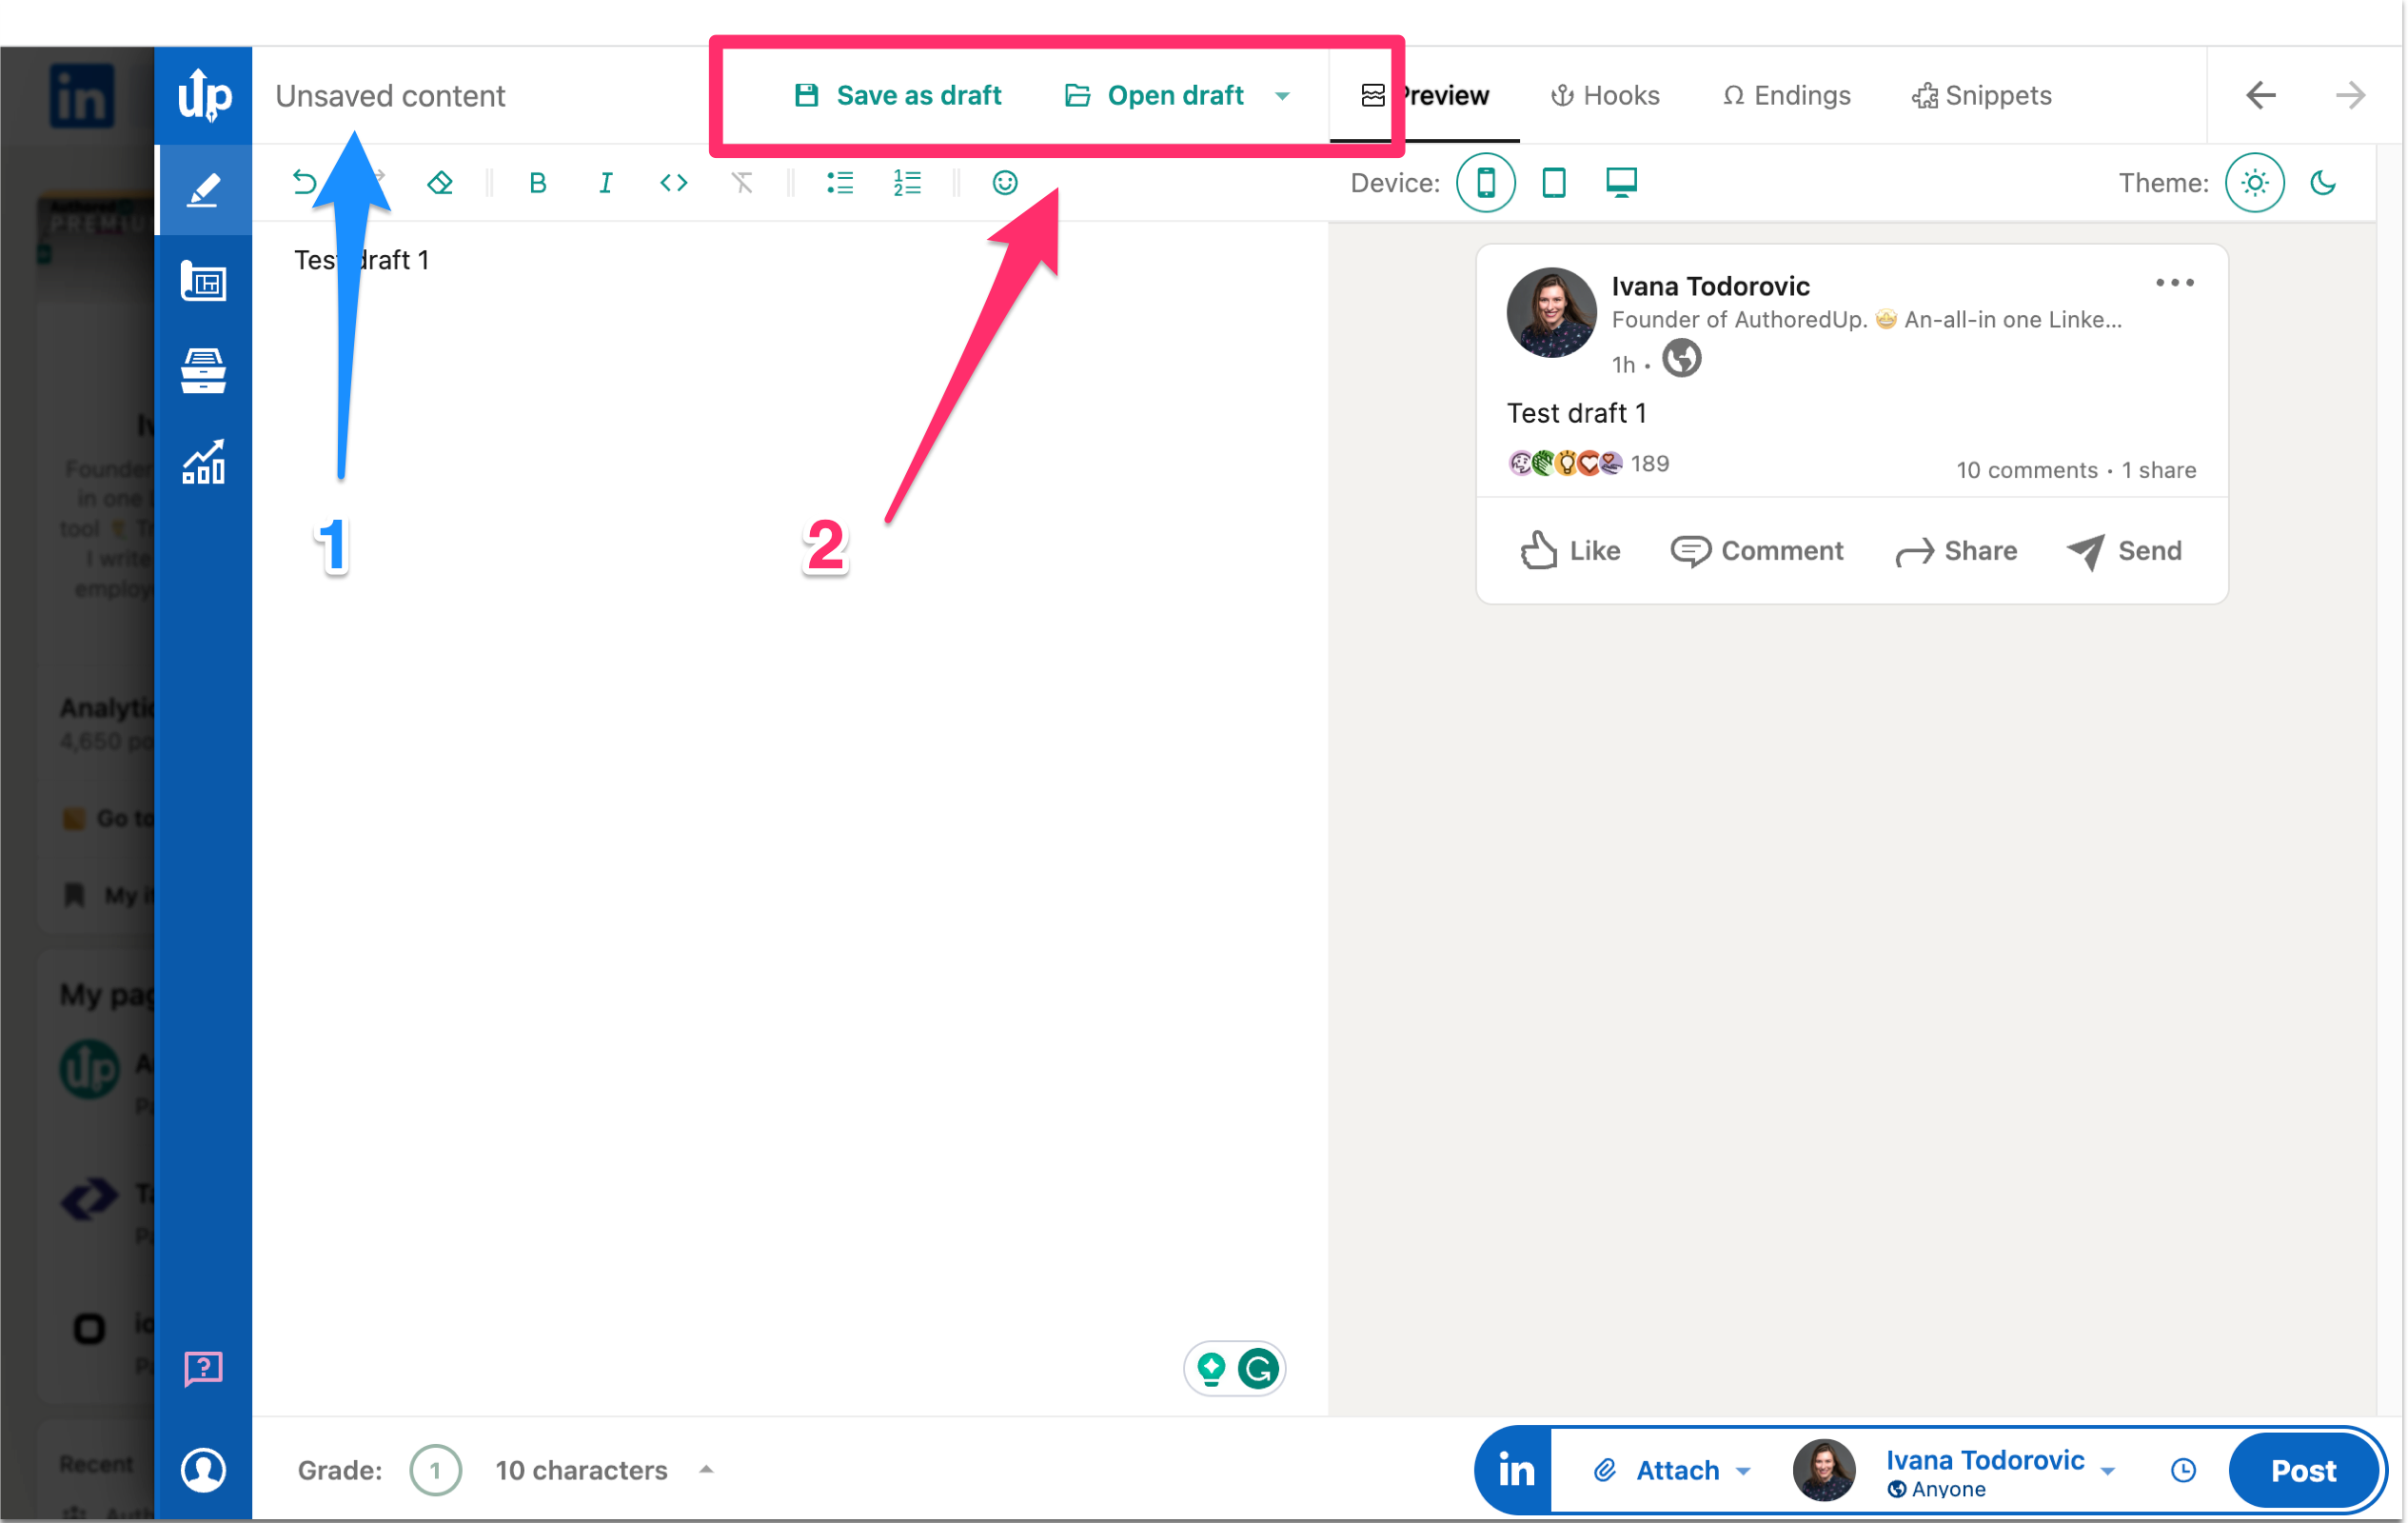
Task: Open the Snippets tab
Action: click(1980, 95)
